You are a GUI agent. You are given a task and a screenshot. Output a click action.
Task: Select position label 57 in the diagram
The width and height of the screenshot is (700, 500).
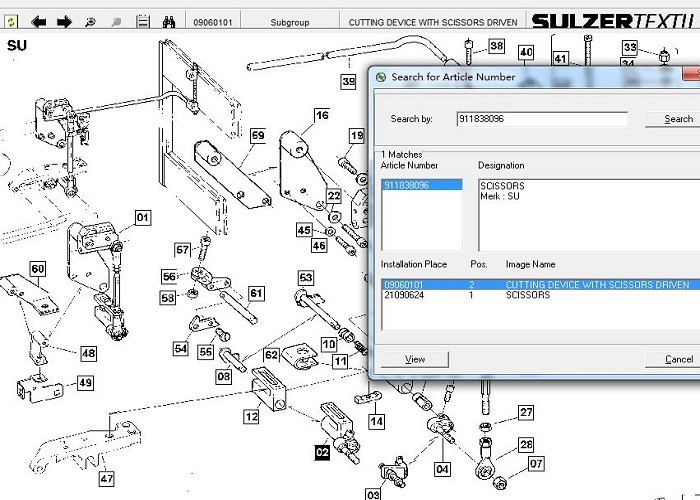tap(183, 250)
